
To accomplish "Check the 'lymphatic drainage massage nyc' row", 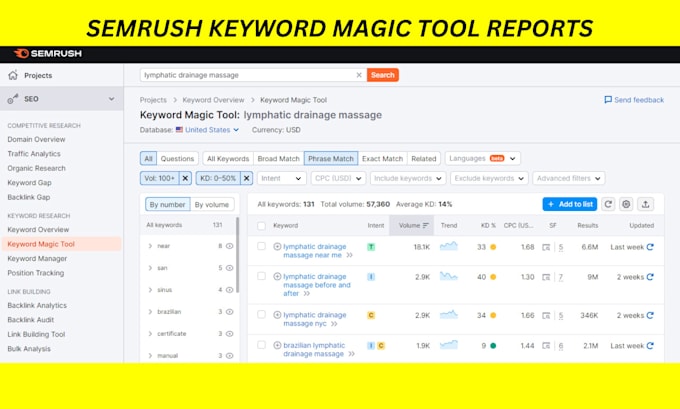I will point(262,314).
